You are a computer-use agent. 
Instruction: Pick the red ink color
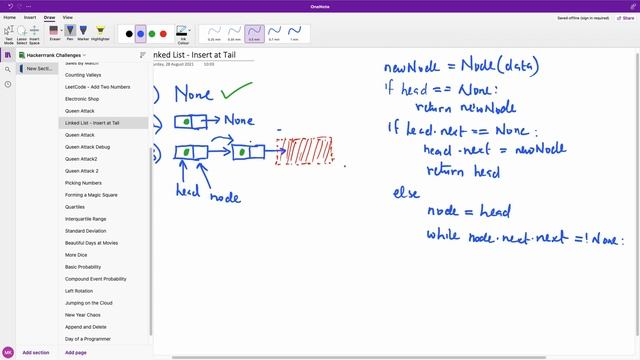tap(163, 34)
